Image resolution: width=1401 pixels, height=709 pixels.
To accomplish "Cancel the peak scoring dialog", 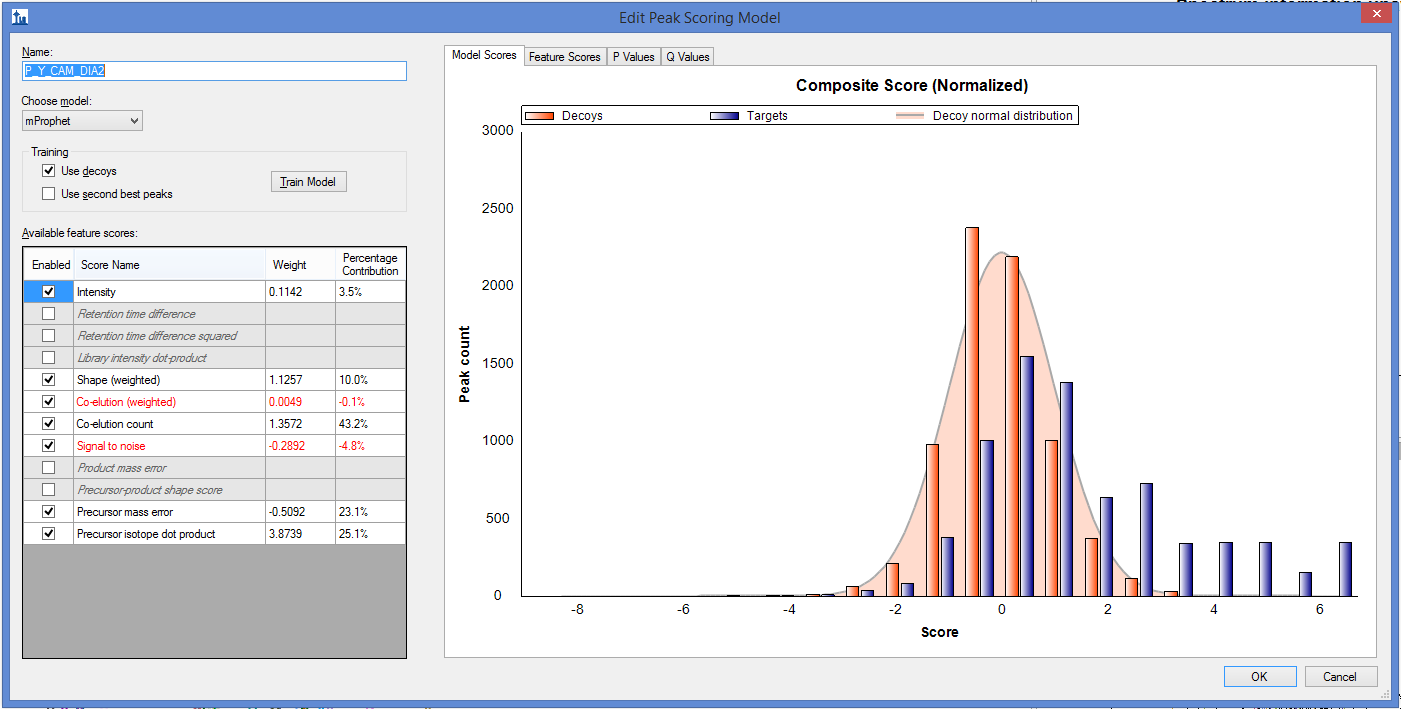I will pyautogui.click(x=1340, y=677).
